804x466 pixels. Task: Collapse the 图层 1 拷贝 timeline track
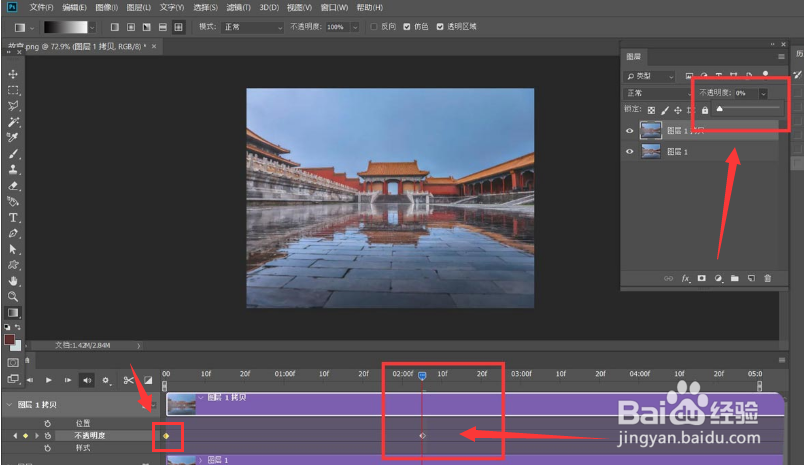[x=9, y=404]
